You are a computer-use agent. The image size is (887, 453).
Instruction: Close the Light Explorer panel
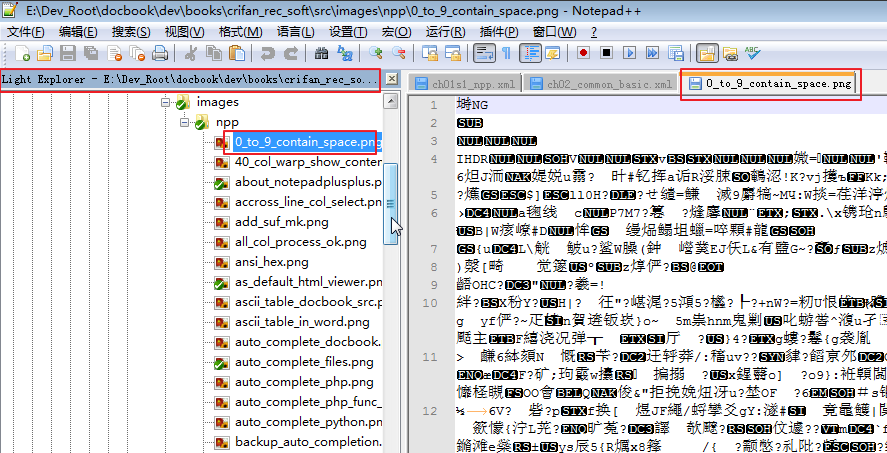[x=391, y=79]
